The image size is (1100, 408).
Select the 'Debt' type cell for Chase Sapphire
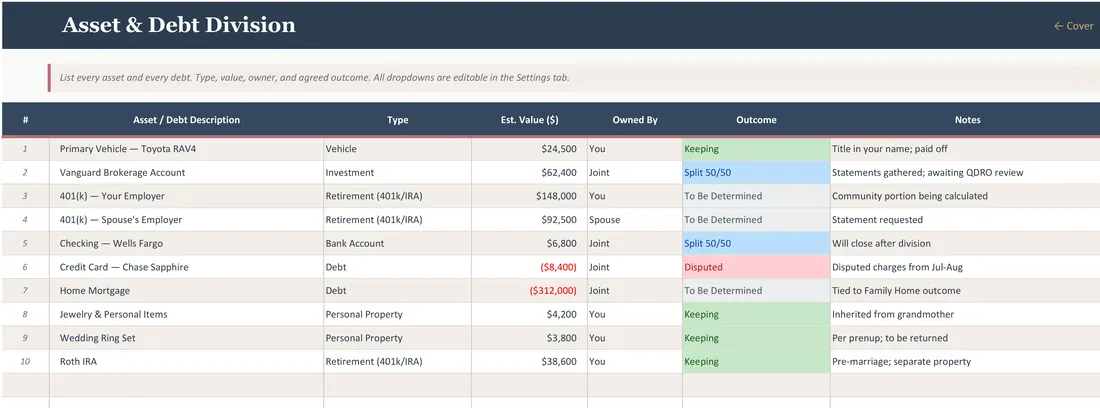(x=397, y=267)
